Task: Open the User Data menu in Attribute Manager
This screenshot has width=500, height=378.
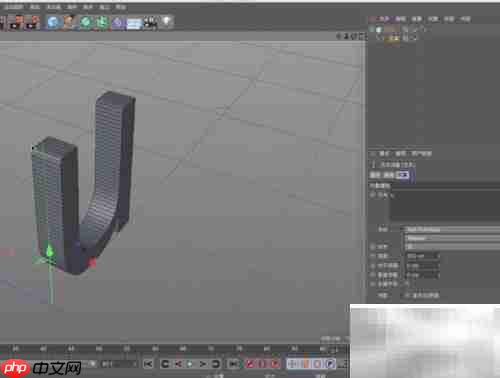Action: pos(421,153)
